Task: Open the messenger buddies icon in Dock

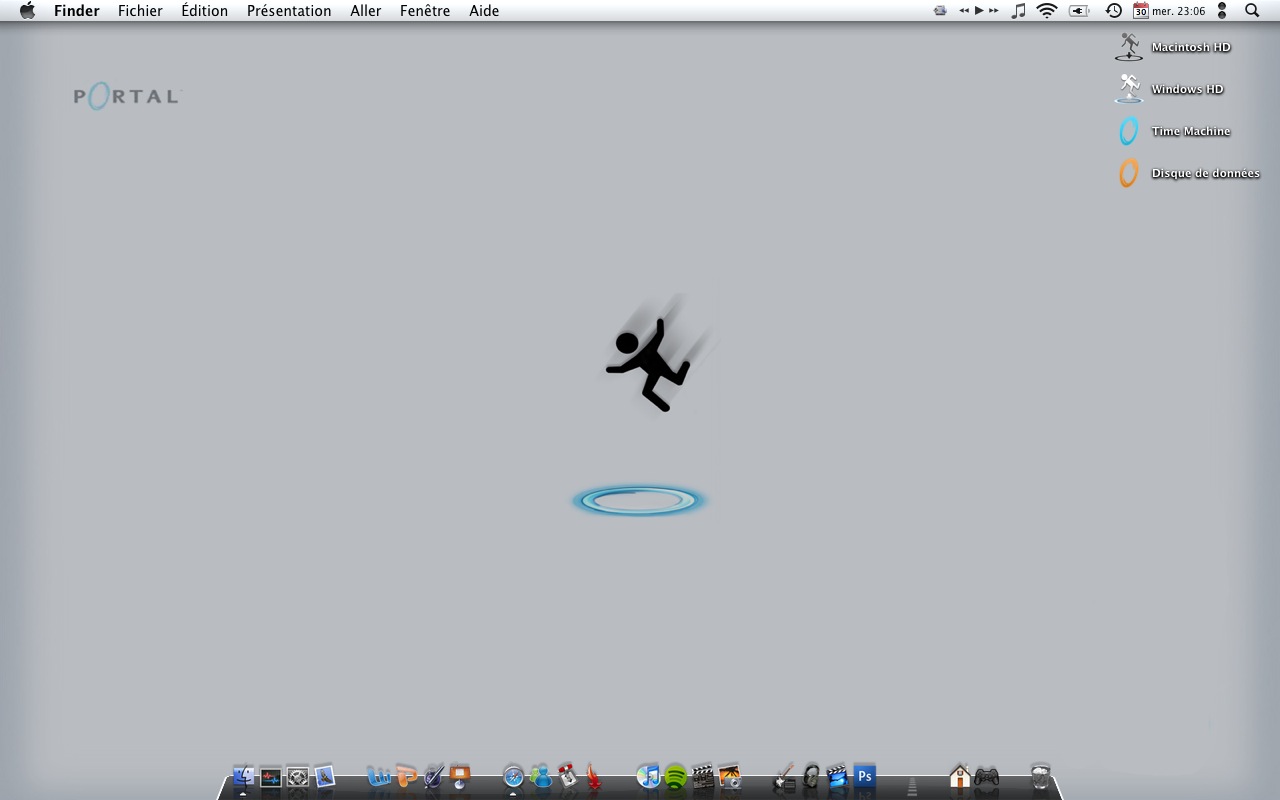Action: [541, 776]
